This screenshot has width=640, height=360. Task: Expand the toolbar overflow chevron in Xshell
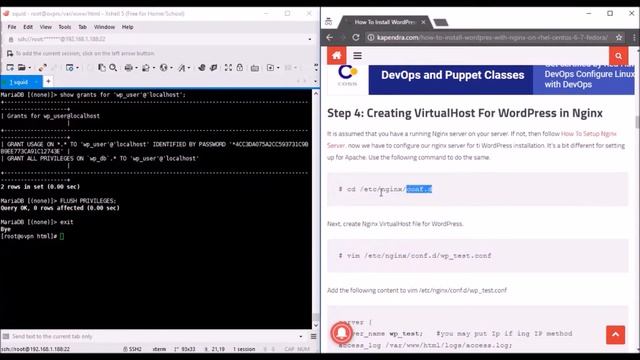click(x=316, y=68)
